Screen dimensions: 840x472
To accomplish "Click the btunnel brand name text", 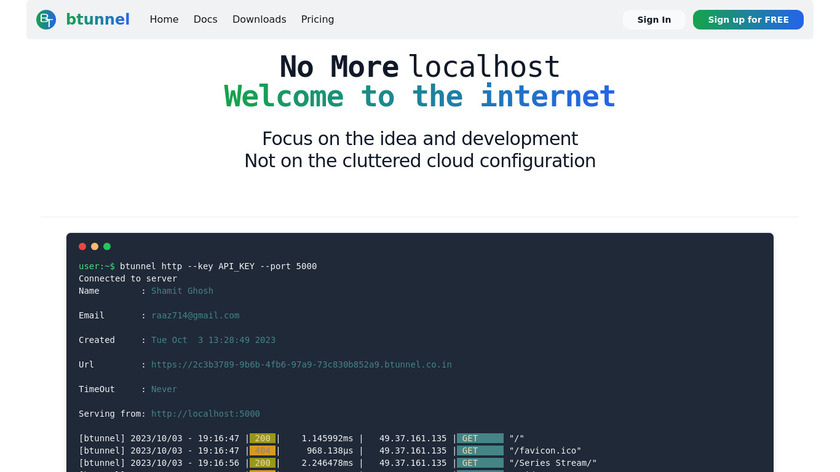I will click(x=98, y=19).
